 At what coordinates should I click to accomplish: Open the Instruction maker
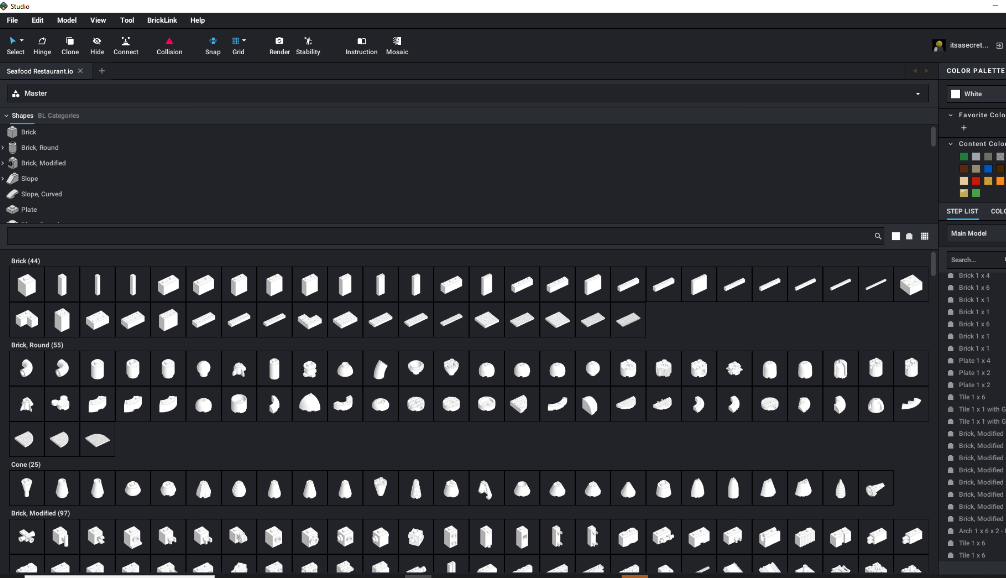361,45
